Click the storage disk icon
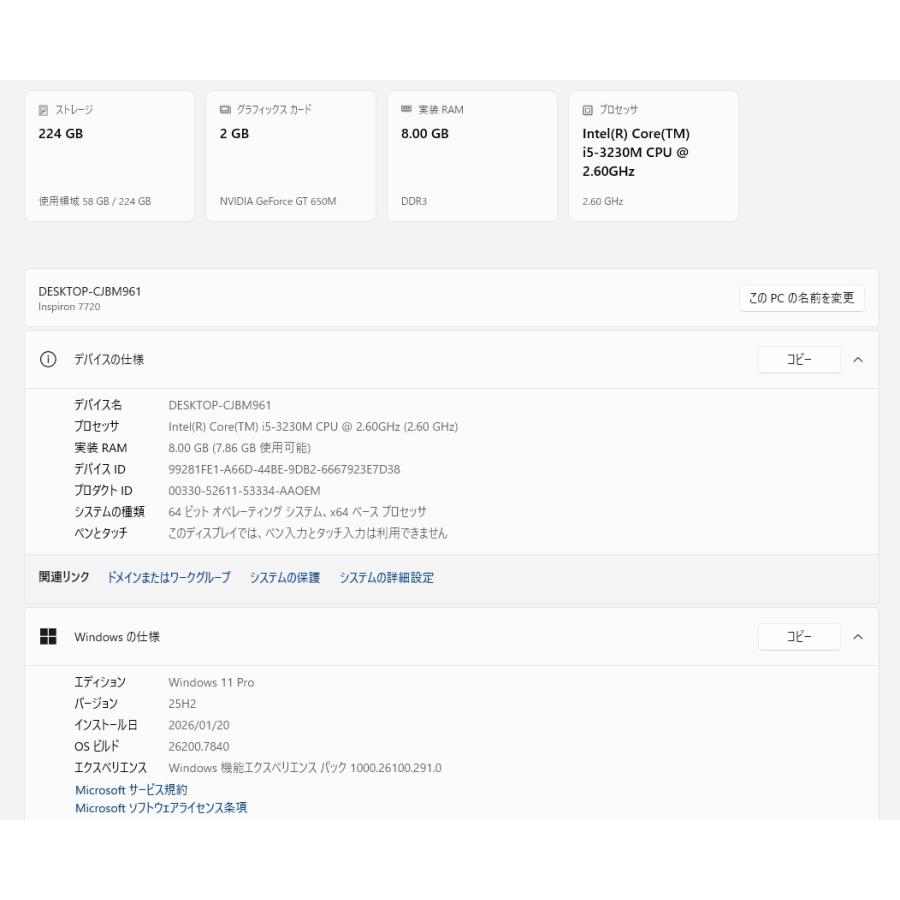 pyautogui.click(x=43, y=110)
